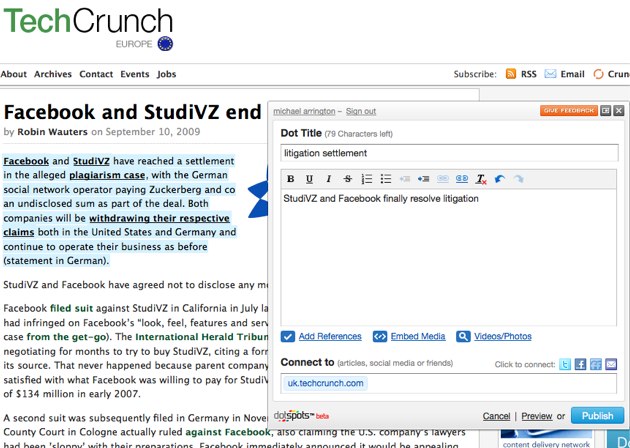Screen dimensions: 630x448
Task: Open the filed suit link
Action: (72, 309)
